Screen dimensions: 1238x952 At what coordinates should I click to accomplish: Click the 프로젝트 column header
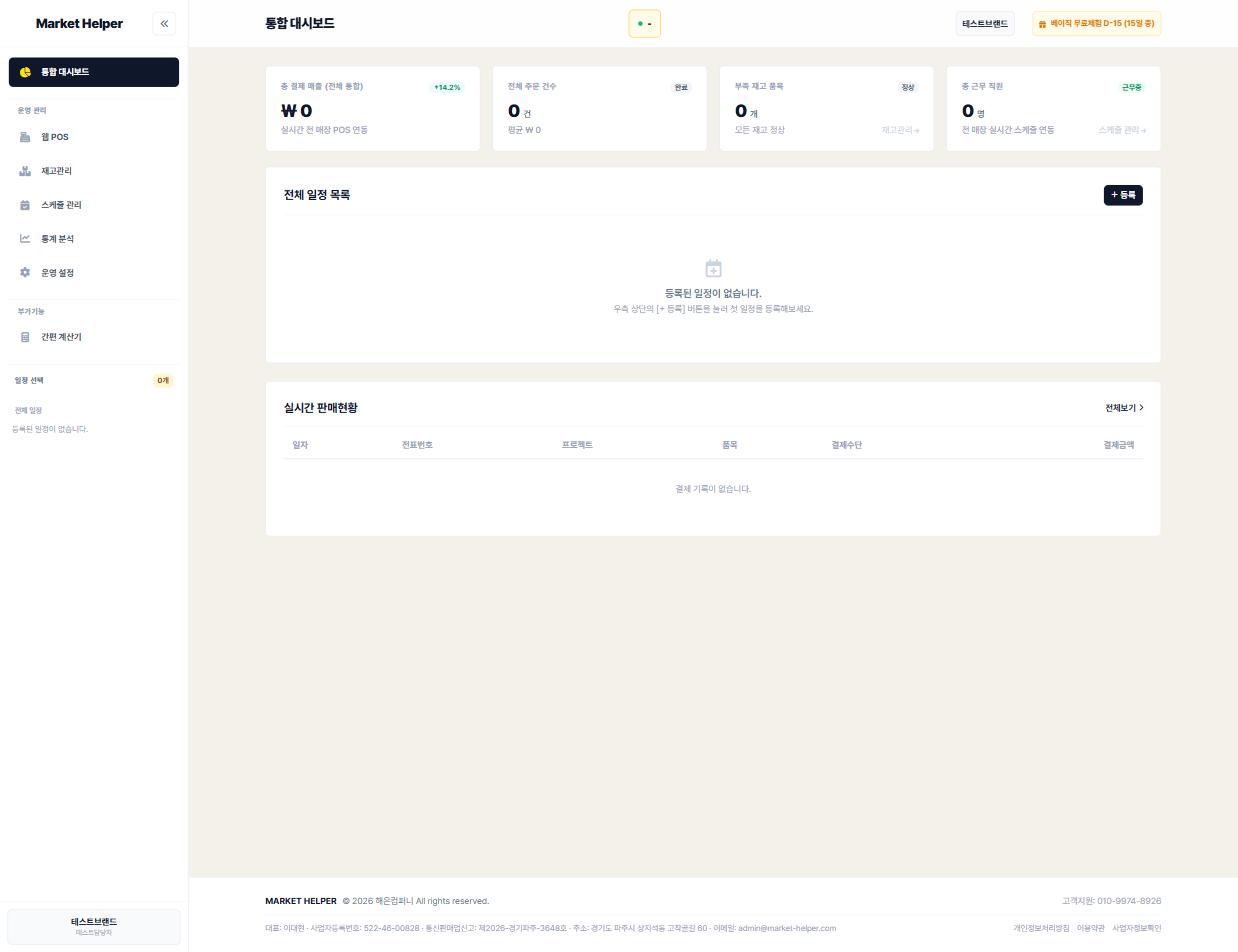pos(577,445)
